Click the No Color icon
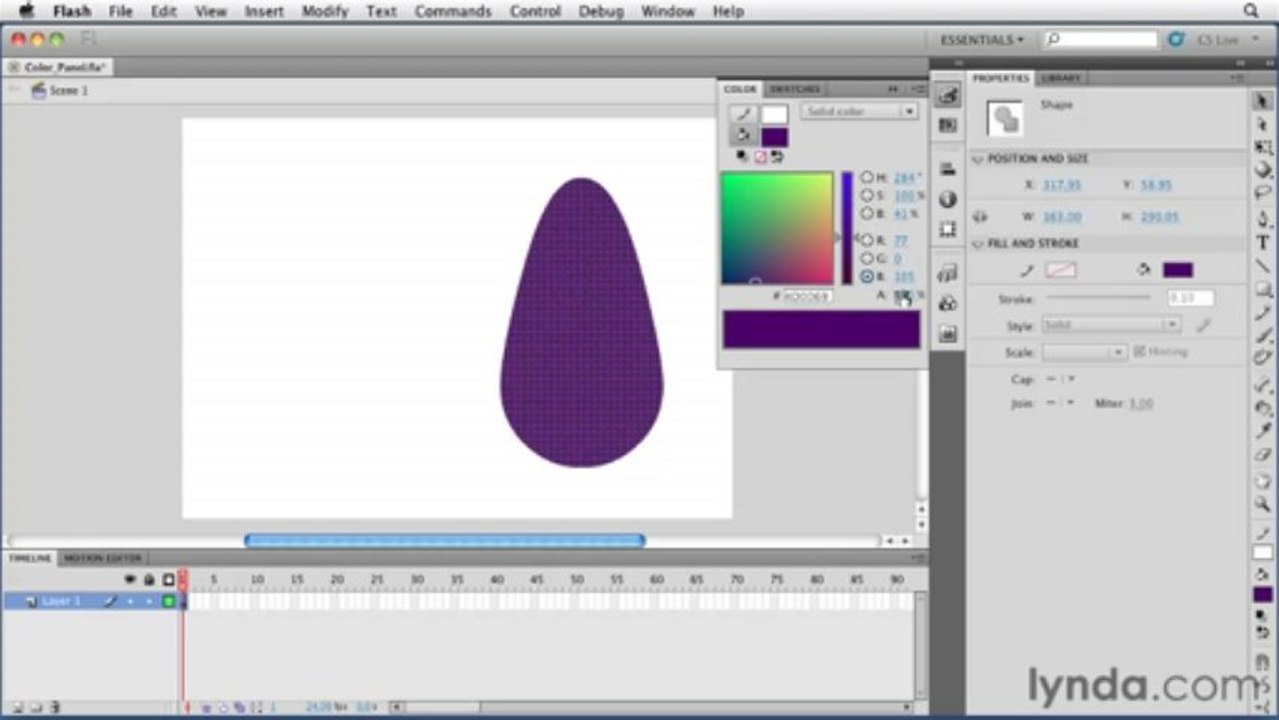Viewport: 1279px width, 720px height. [759, 157]
